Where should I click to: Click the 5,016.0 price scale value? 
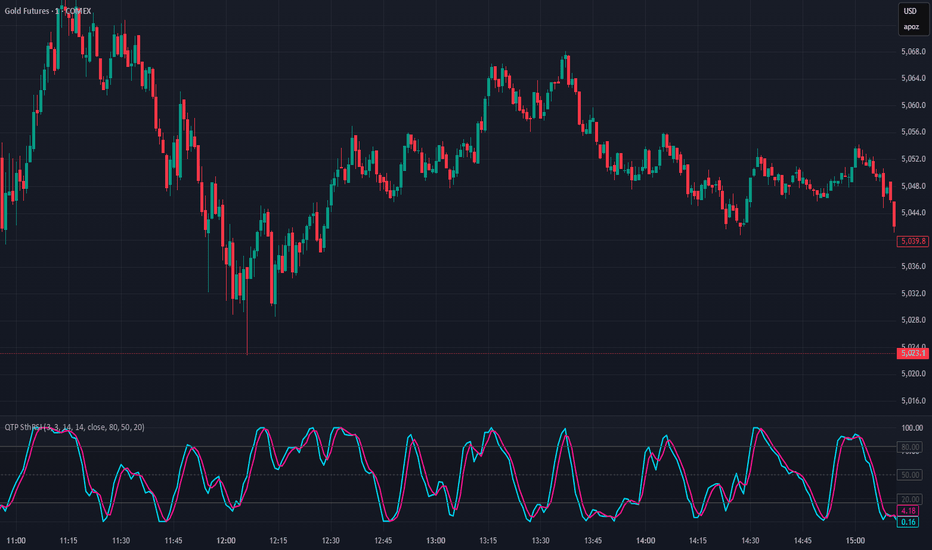click(913, 401)
